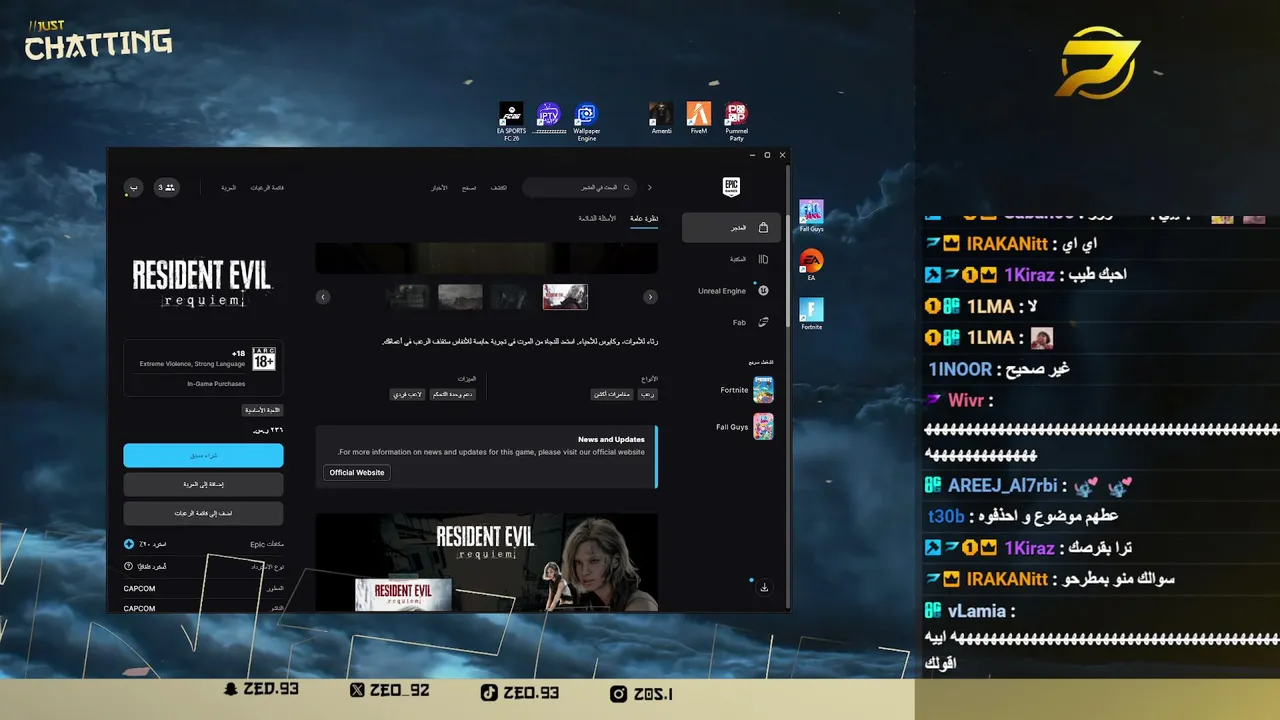The width and height of the screenshot is (1280, 720).
Task: Select the controller support feature tag
Action: click(x=452, y=394)
